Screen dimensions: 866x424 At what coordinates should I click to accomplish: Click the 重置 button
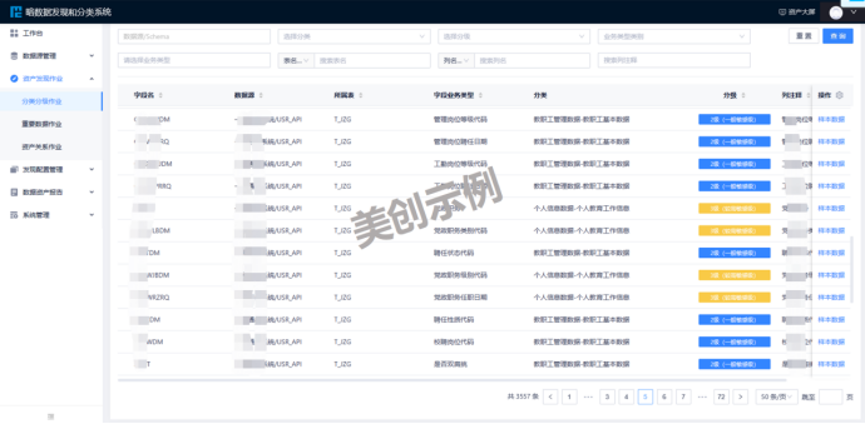point(804,36)
